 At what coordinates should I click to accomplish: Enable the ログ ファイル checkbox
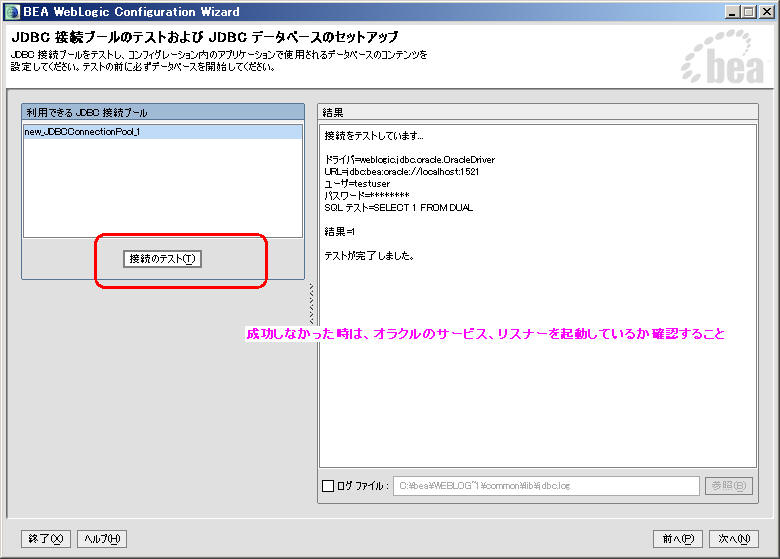click(328, 486)
